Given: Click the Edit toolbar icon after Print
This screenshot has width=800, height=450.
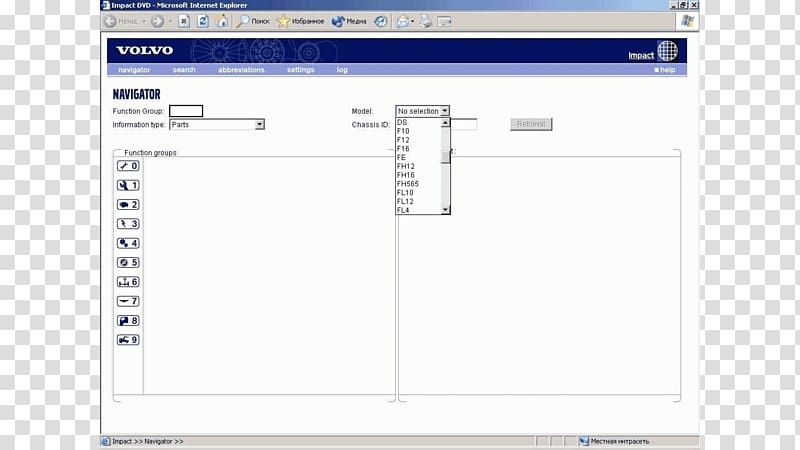Looking at the screenshot, I should tap(444, 21).
